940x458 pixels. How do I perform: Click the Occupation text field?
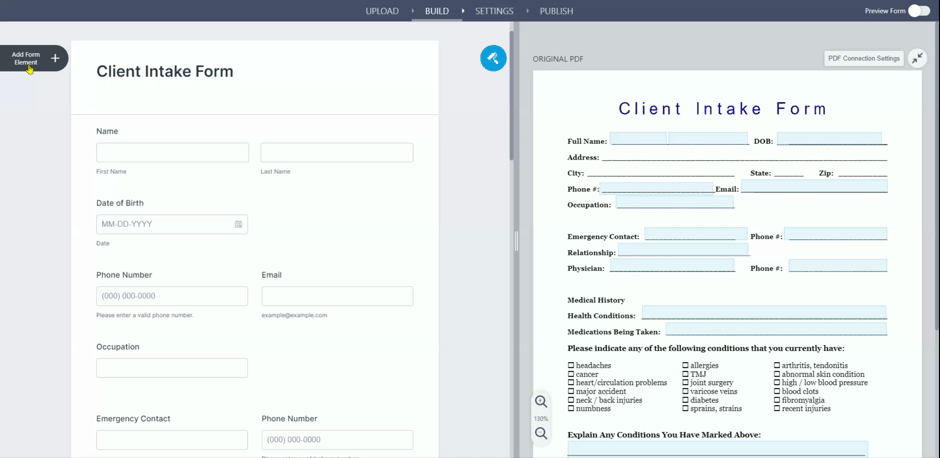(x=172, y=368)
